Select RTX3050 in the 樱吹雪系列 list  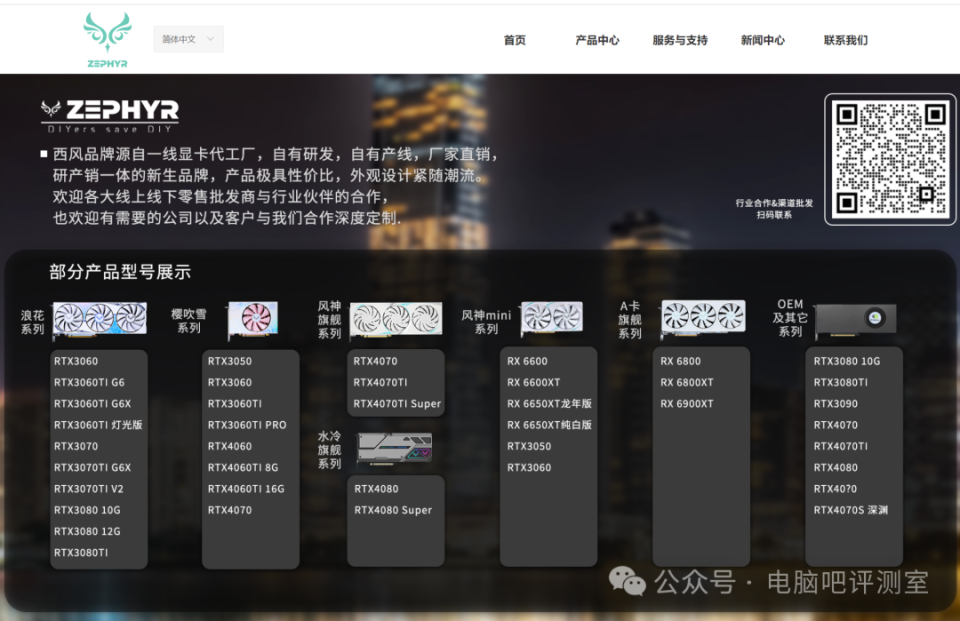click(x=230, y=361)
